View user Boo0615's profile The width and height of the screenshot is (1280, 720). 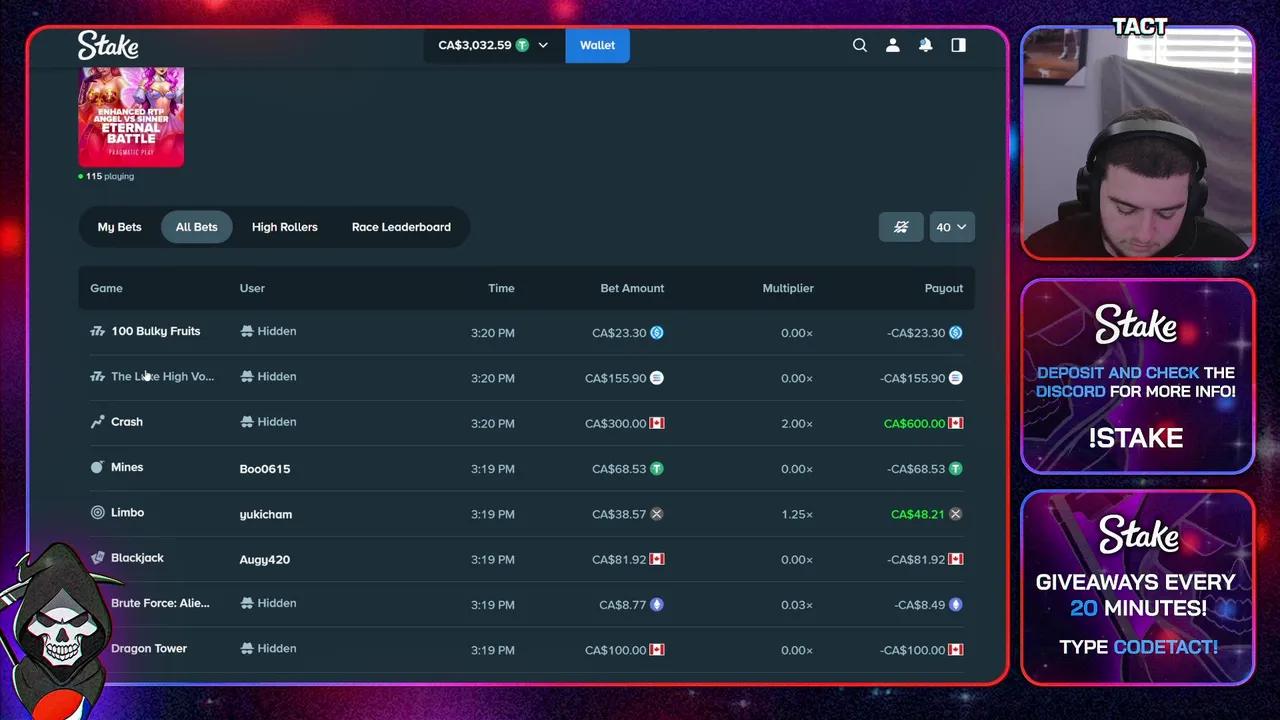click(x=265, y=469)
